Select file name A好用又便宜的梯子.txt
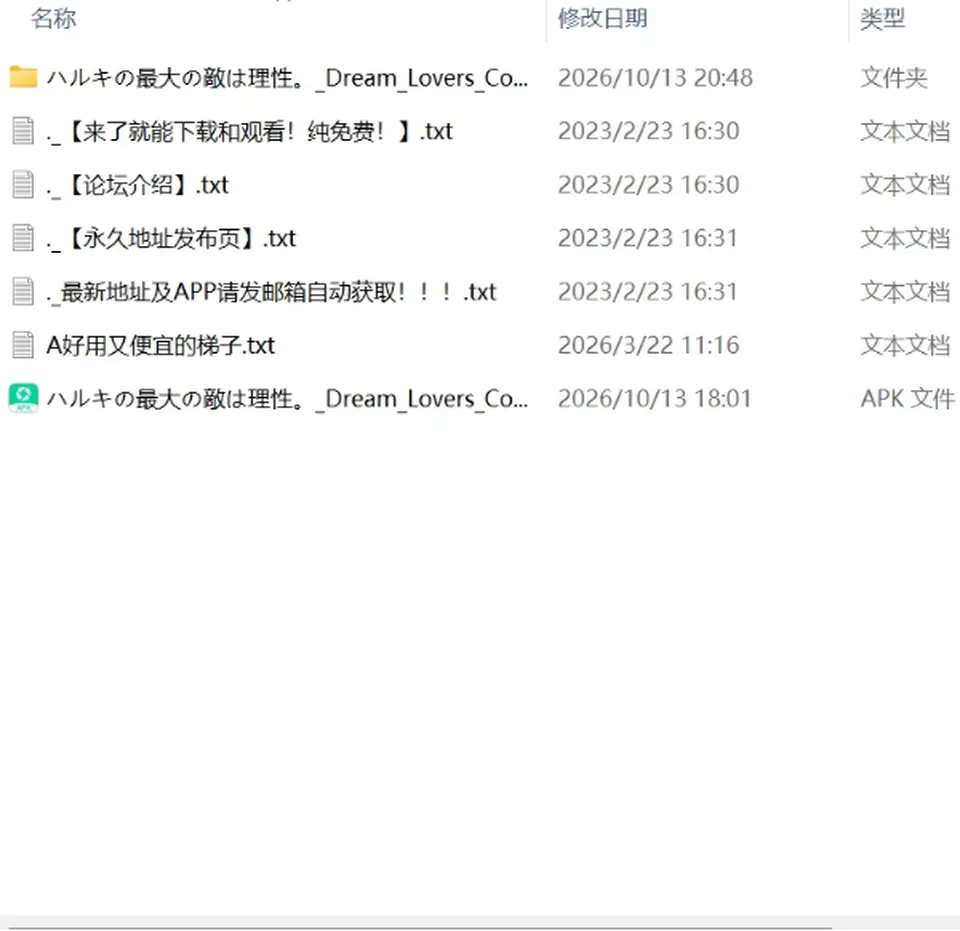The image size is (960, 931). tap(160, 345)
